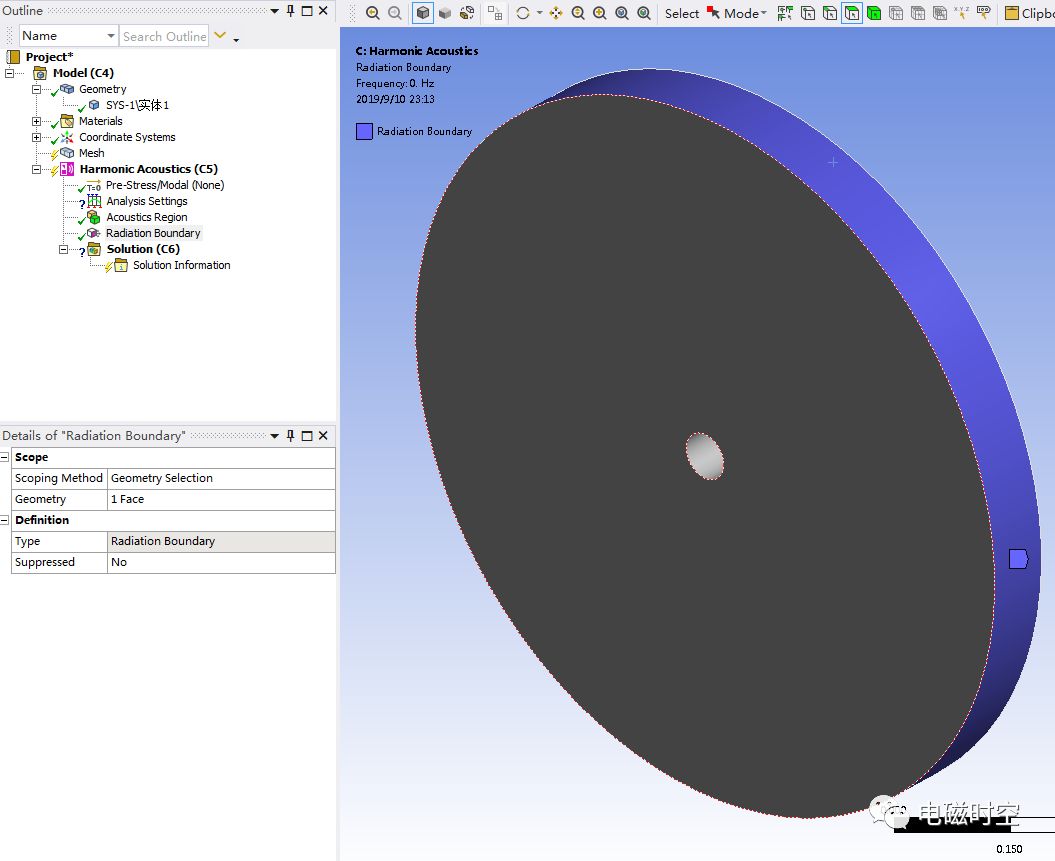Toggle shaded exterior and edges display
The image size is (1055, 861).
coord(423,13)
